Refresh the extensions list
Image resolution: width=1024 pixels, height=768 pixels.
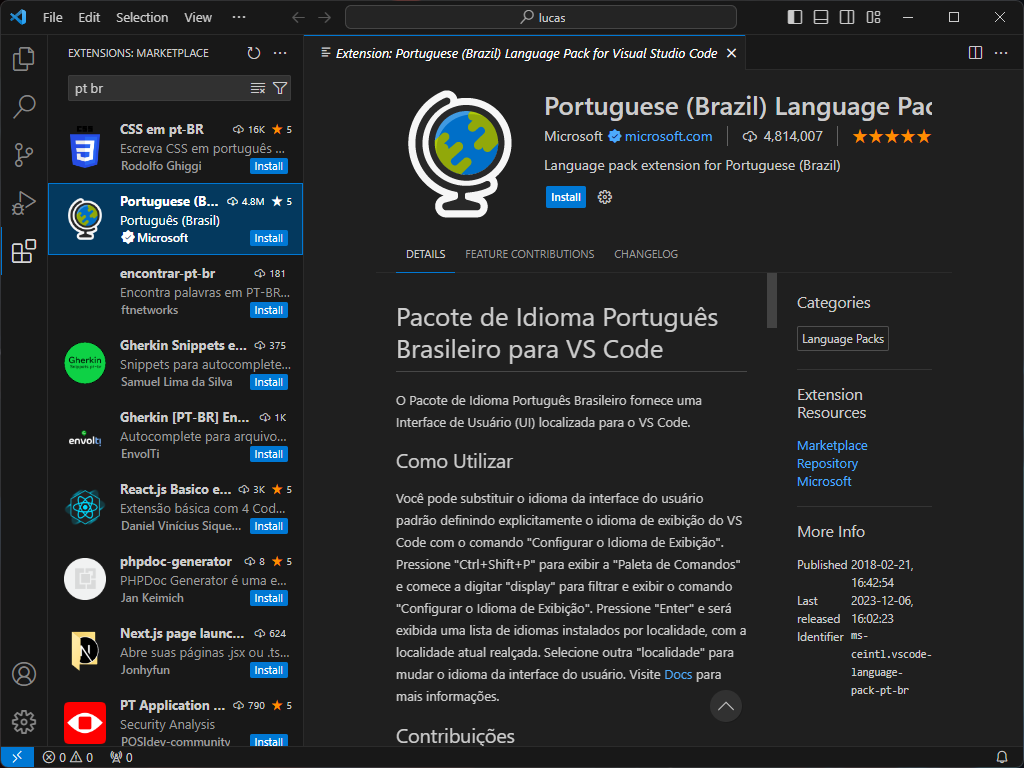click(252, 53)
